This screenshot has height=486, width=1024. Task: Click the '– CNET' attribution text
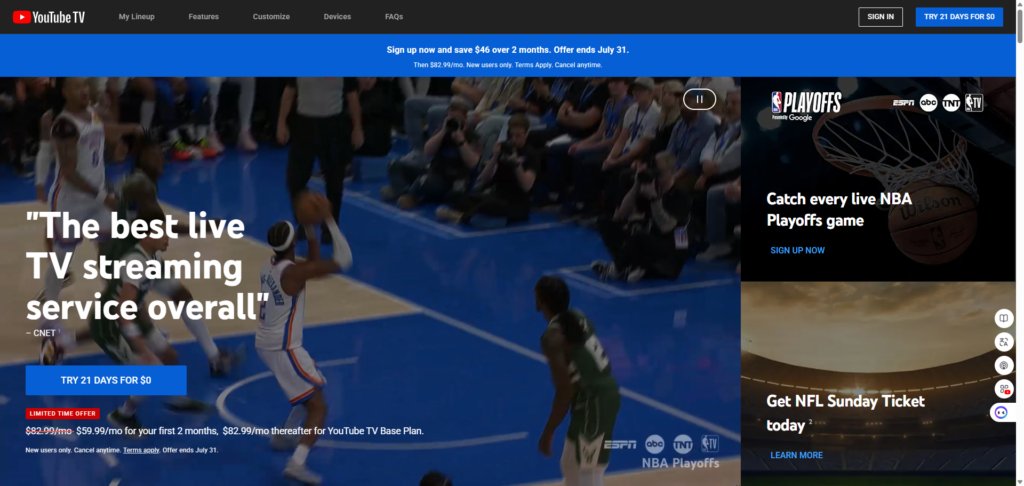[40, 333]
